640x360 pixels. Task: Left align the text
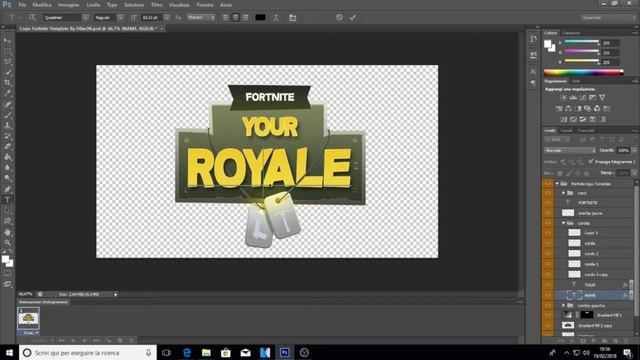coord(226,18)
